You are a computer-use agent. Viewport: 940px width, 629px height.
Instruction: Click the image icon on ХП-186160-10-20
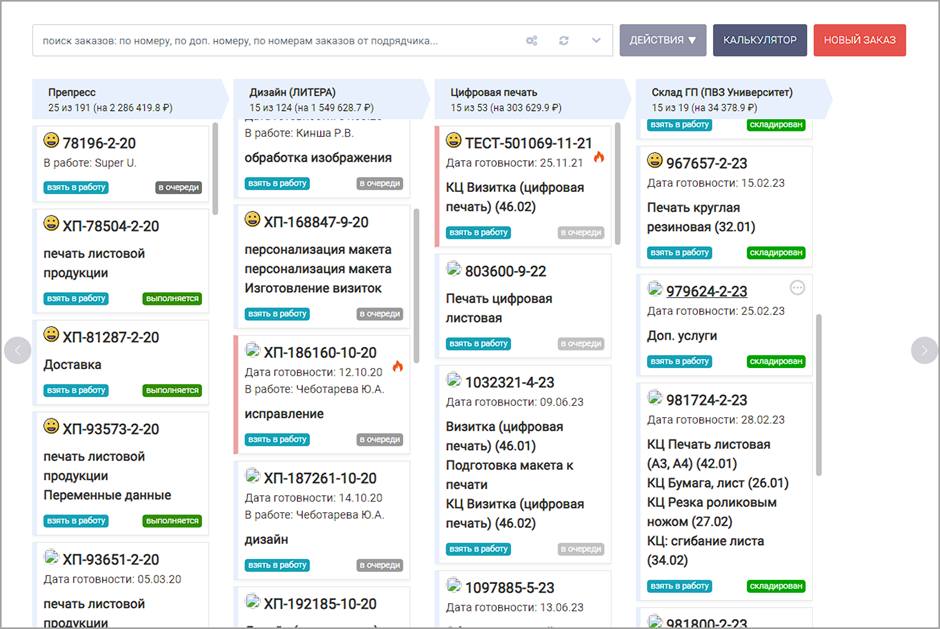tap(252, 350)
